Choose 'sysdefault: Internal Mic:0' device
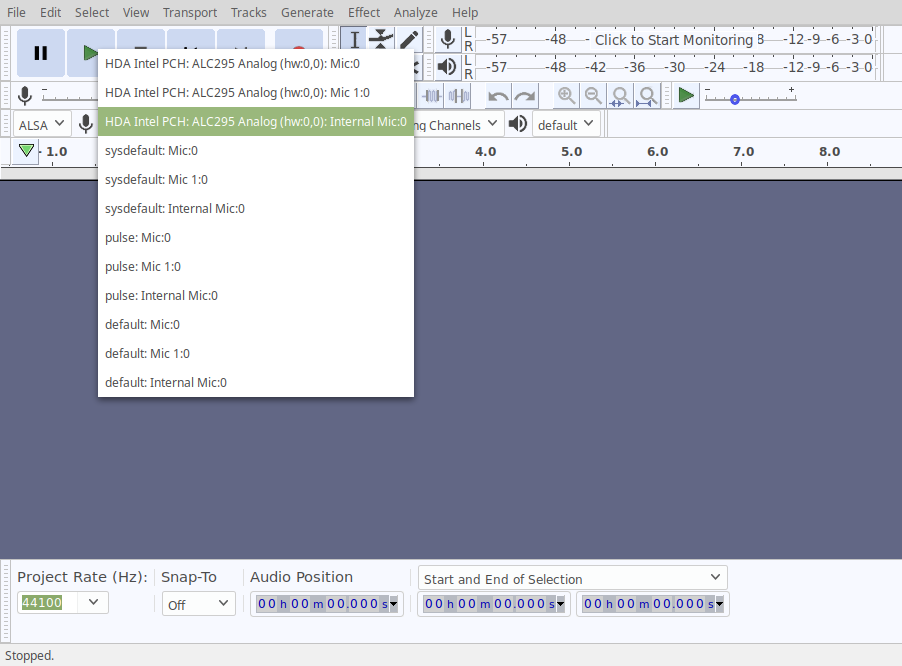Screen dimensions: 902x666 (x=256, y=209)
